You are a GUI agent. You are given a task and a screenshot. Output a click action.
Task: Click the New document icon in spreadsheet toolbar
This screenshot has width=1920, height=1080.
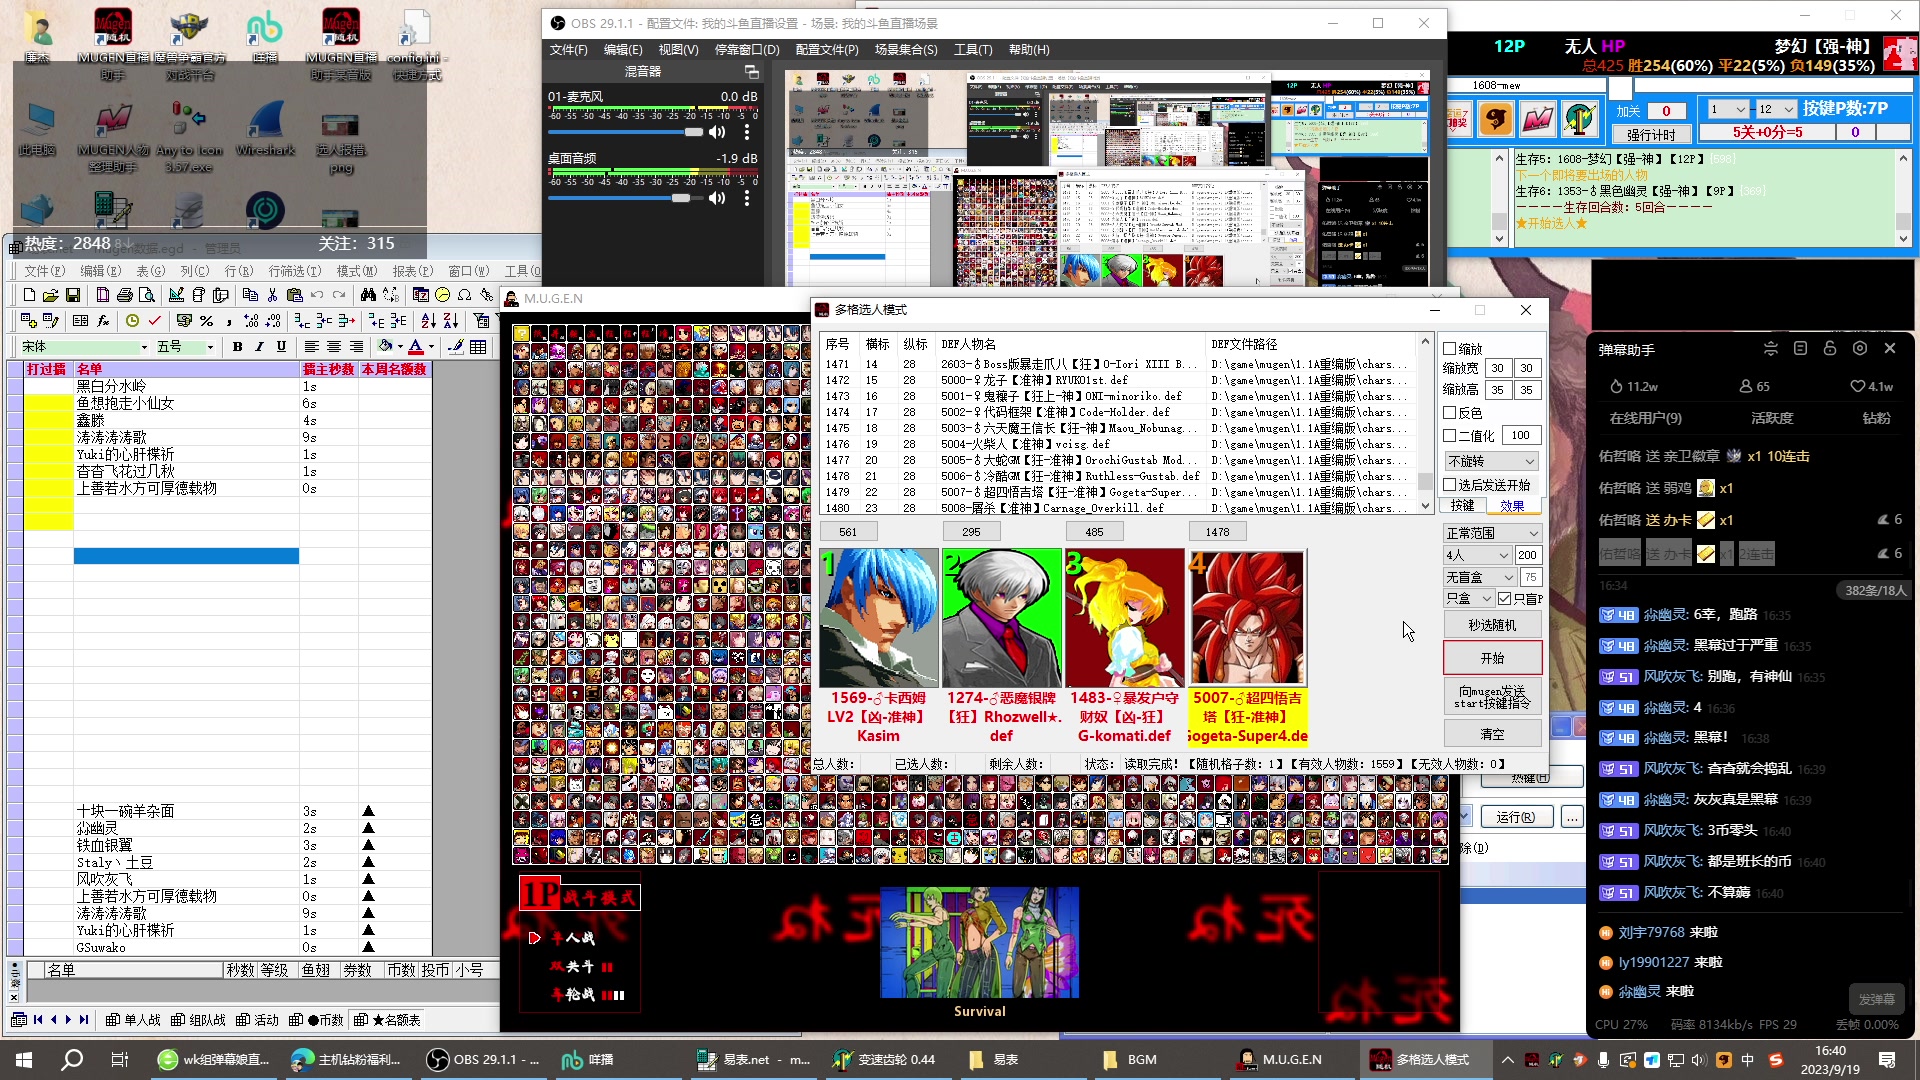tap(29, 295)
